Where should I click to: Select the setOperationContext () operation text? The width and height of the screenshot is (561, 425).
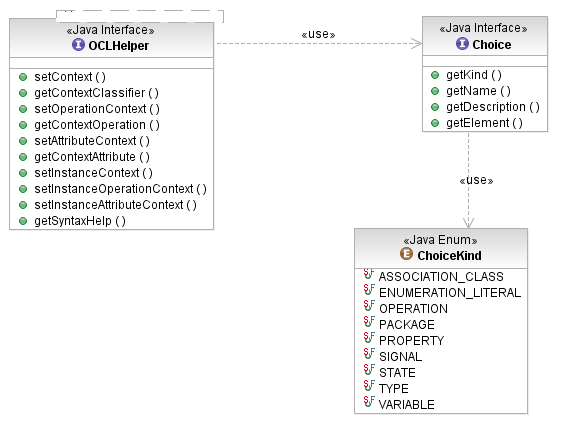97,109
